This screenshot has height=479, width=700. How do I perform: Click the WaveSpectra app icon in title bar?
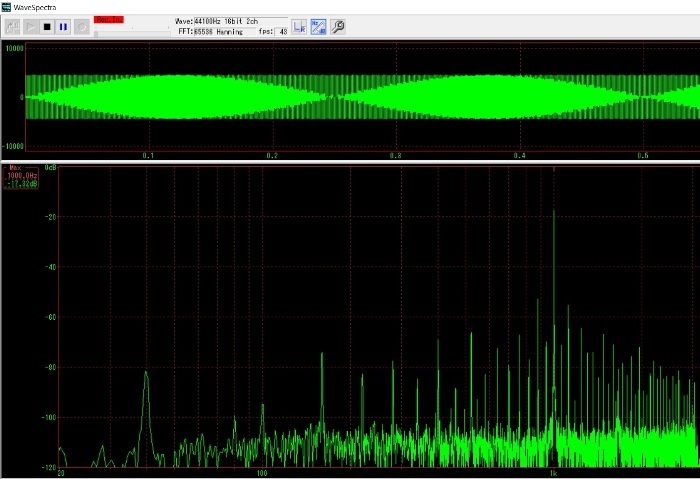point(6,7)
